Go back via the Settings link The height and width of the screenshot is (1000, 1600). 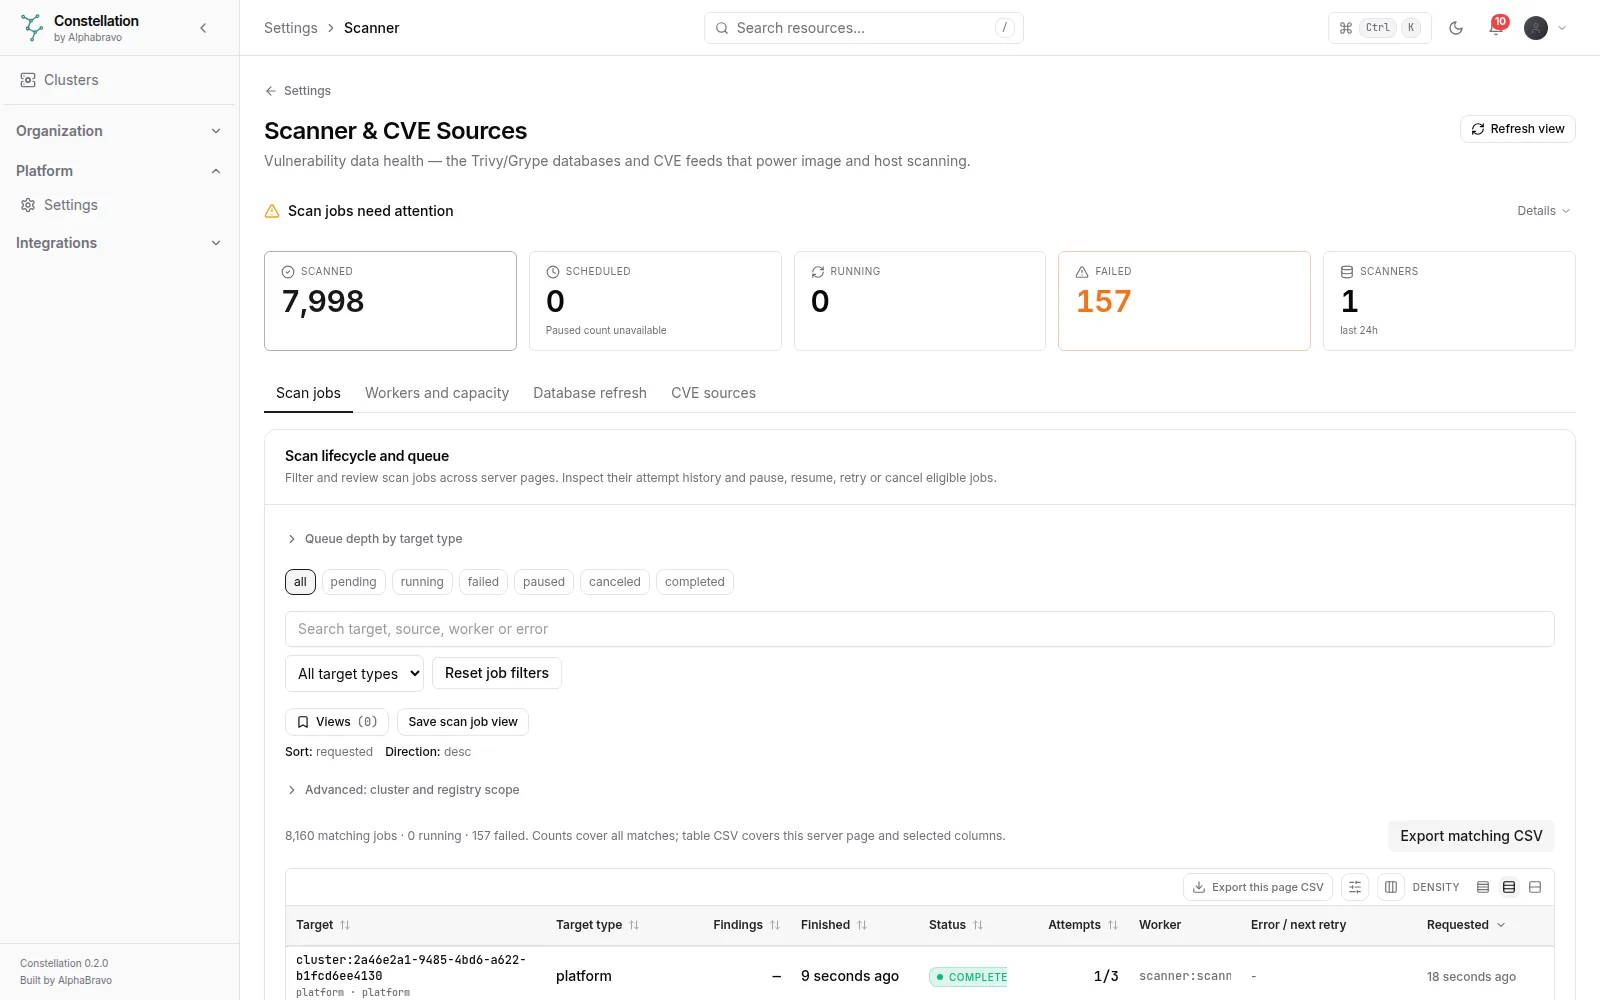[x=297, y=91]
